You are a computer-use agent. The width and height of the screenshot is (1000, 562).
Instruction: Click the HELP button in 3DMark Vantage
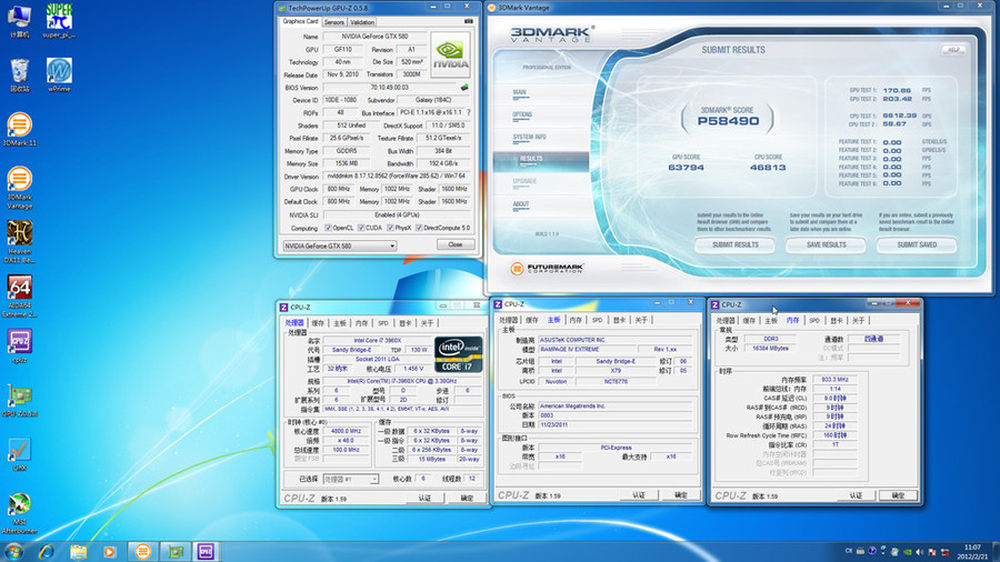[x=953, y=50]
